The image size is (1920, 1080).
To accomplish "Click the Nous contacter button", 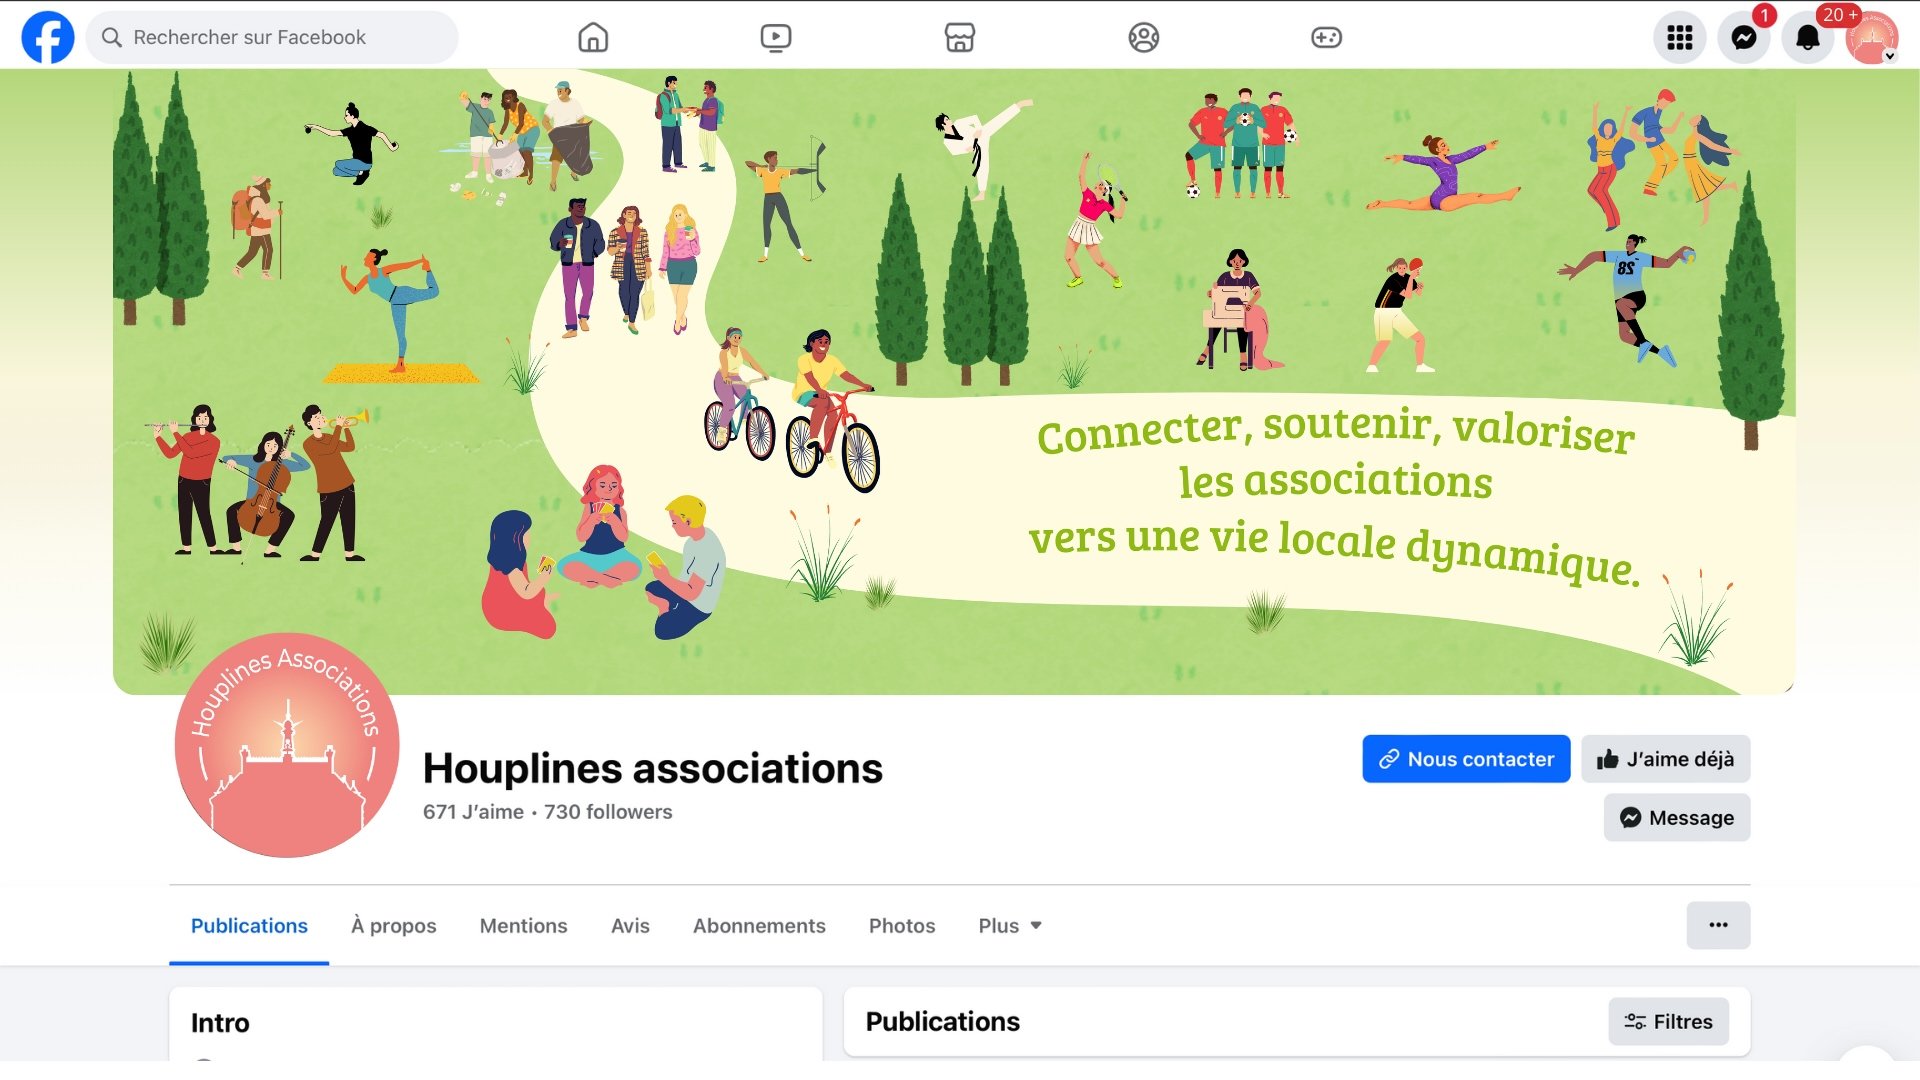I will tap(1466, 759).
